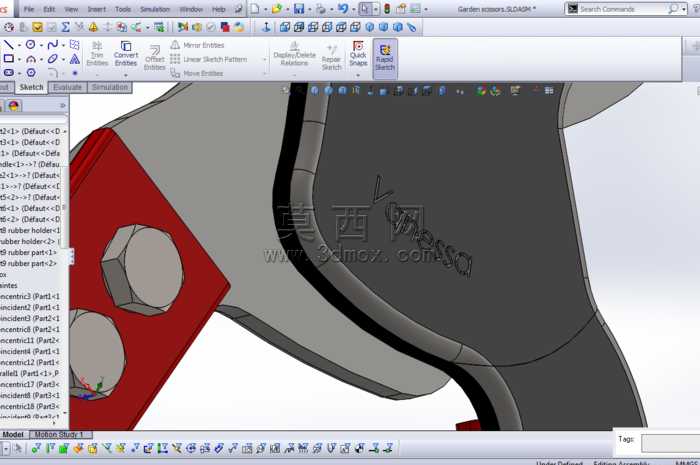Select mate 'rallel1 (Part1<1>,P'
Viewport: 700px width, 465px height.
[x=30, y=373]
